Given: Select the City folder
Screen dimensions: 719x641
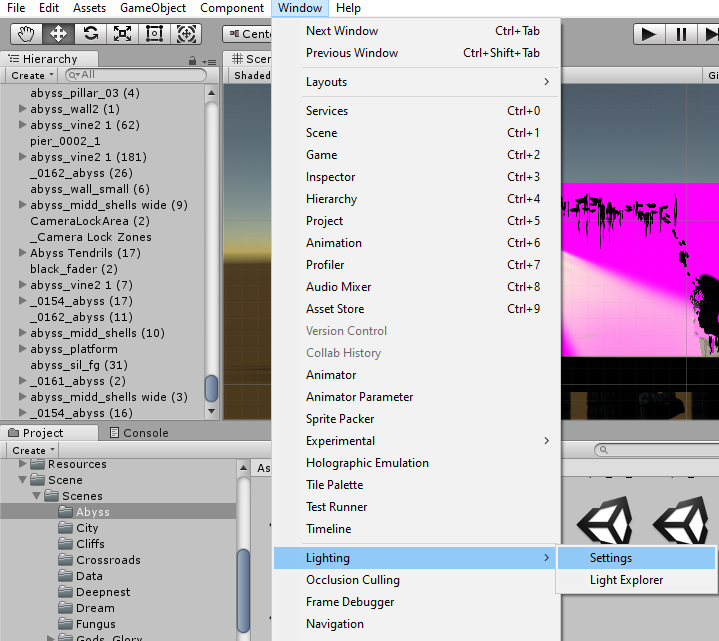Looking at the screenshot, I should click(x=78, y=528).
